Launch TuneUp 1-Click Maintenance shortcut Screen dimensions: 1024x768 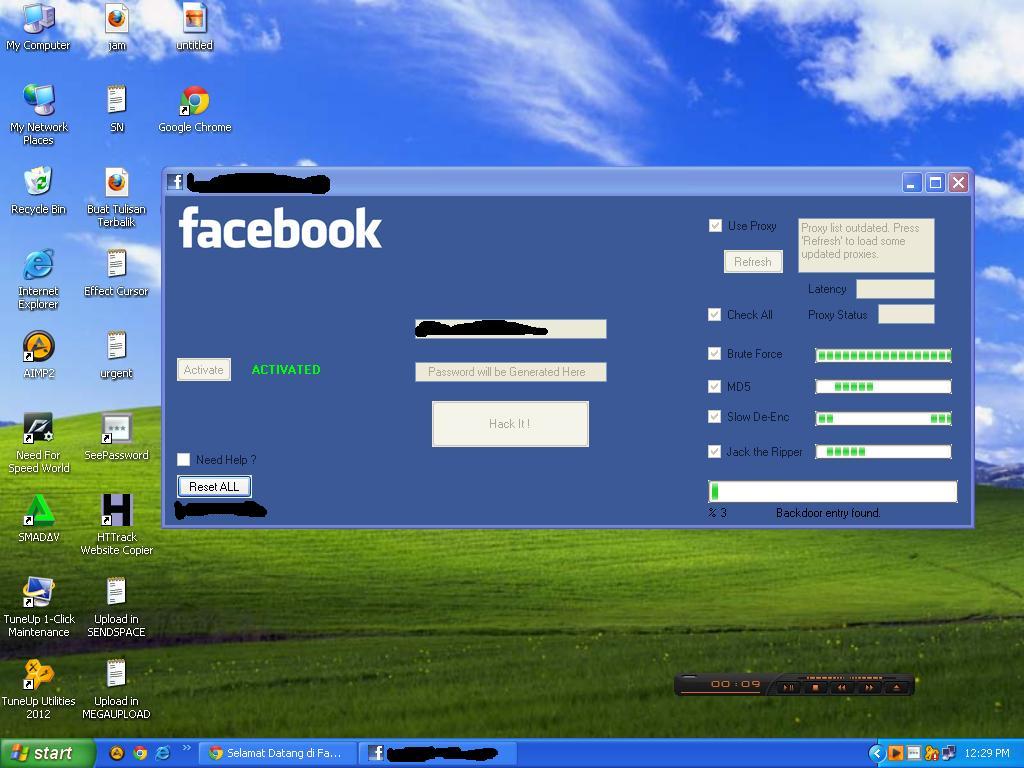click(x=39, y=607)
